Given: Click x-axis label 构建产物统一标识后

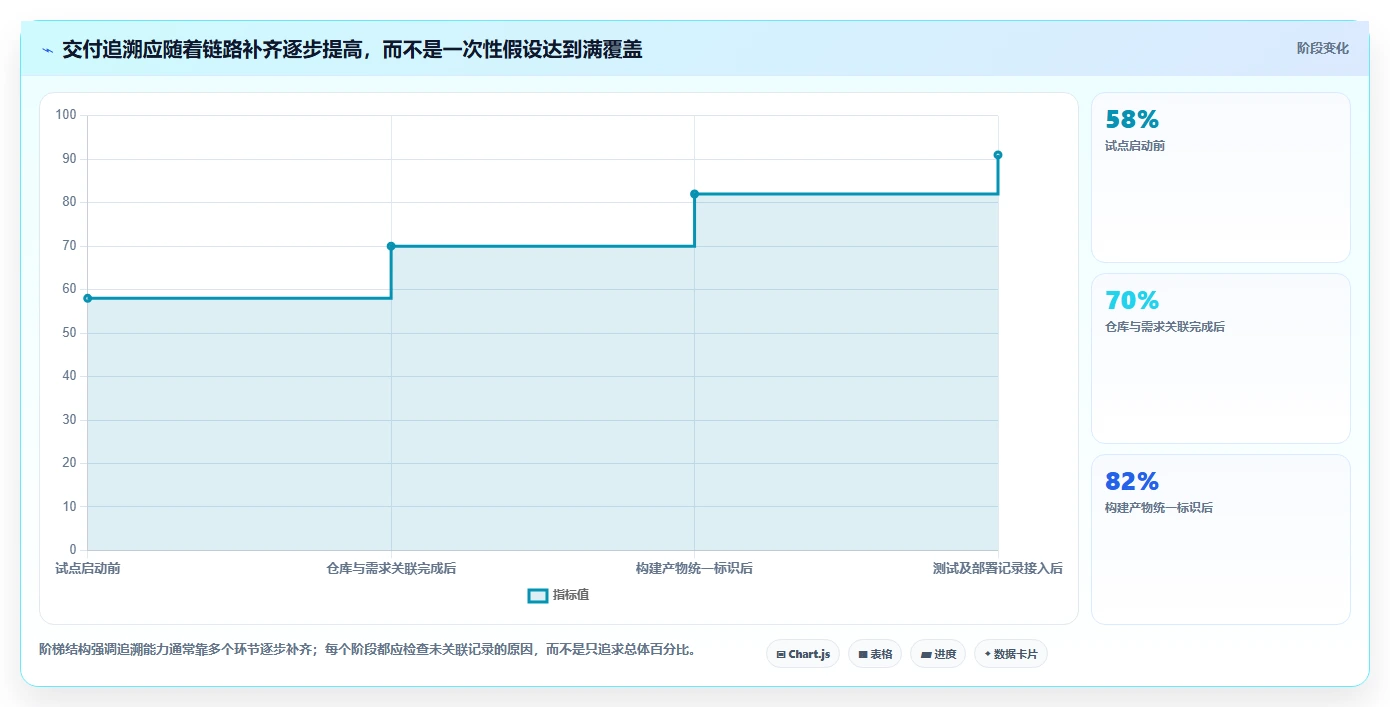Looking at the screenshot, I should coord(694,569).
